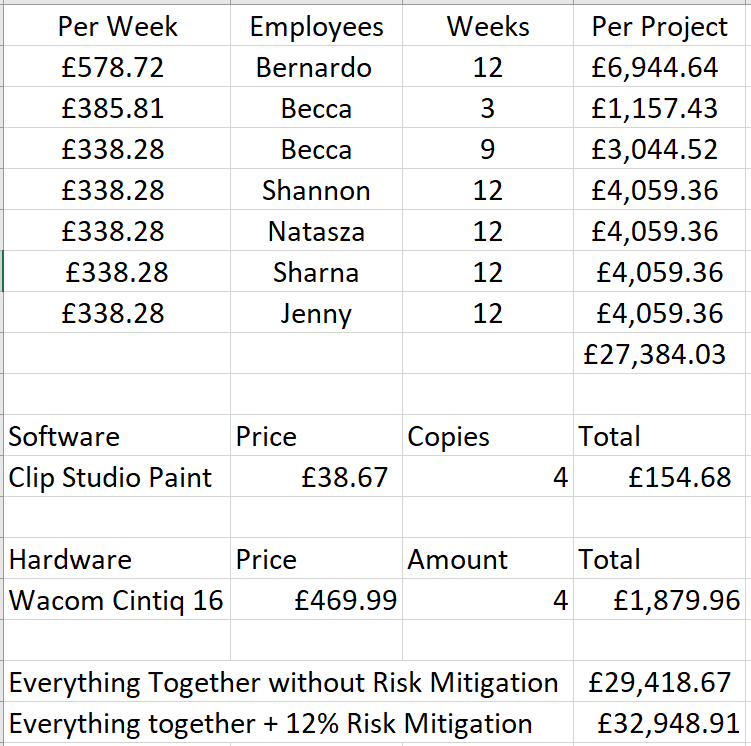Select the £38.67 software price cell

344,478
